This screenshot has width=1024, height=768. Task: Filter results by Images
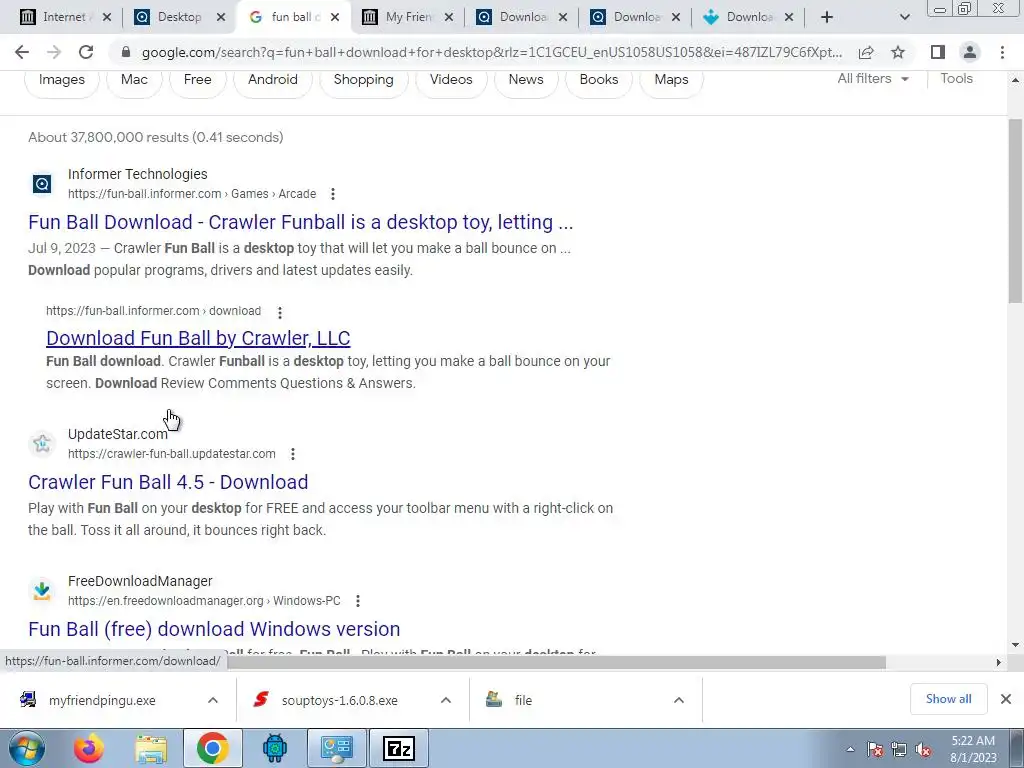pyautogui.click(x=62, y=80)
